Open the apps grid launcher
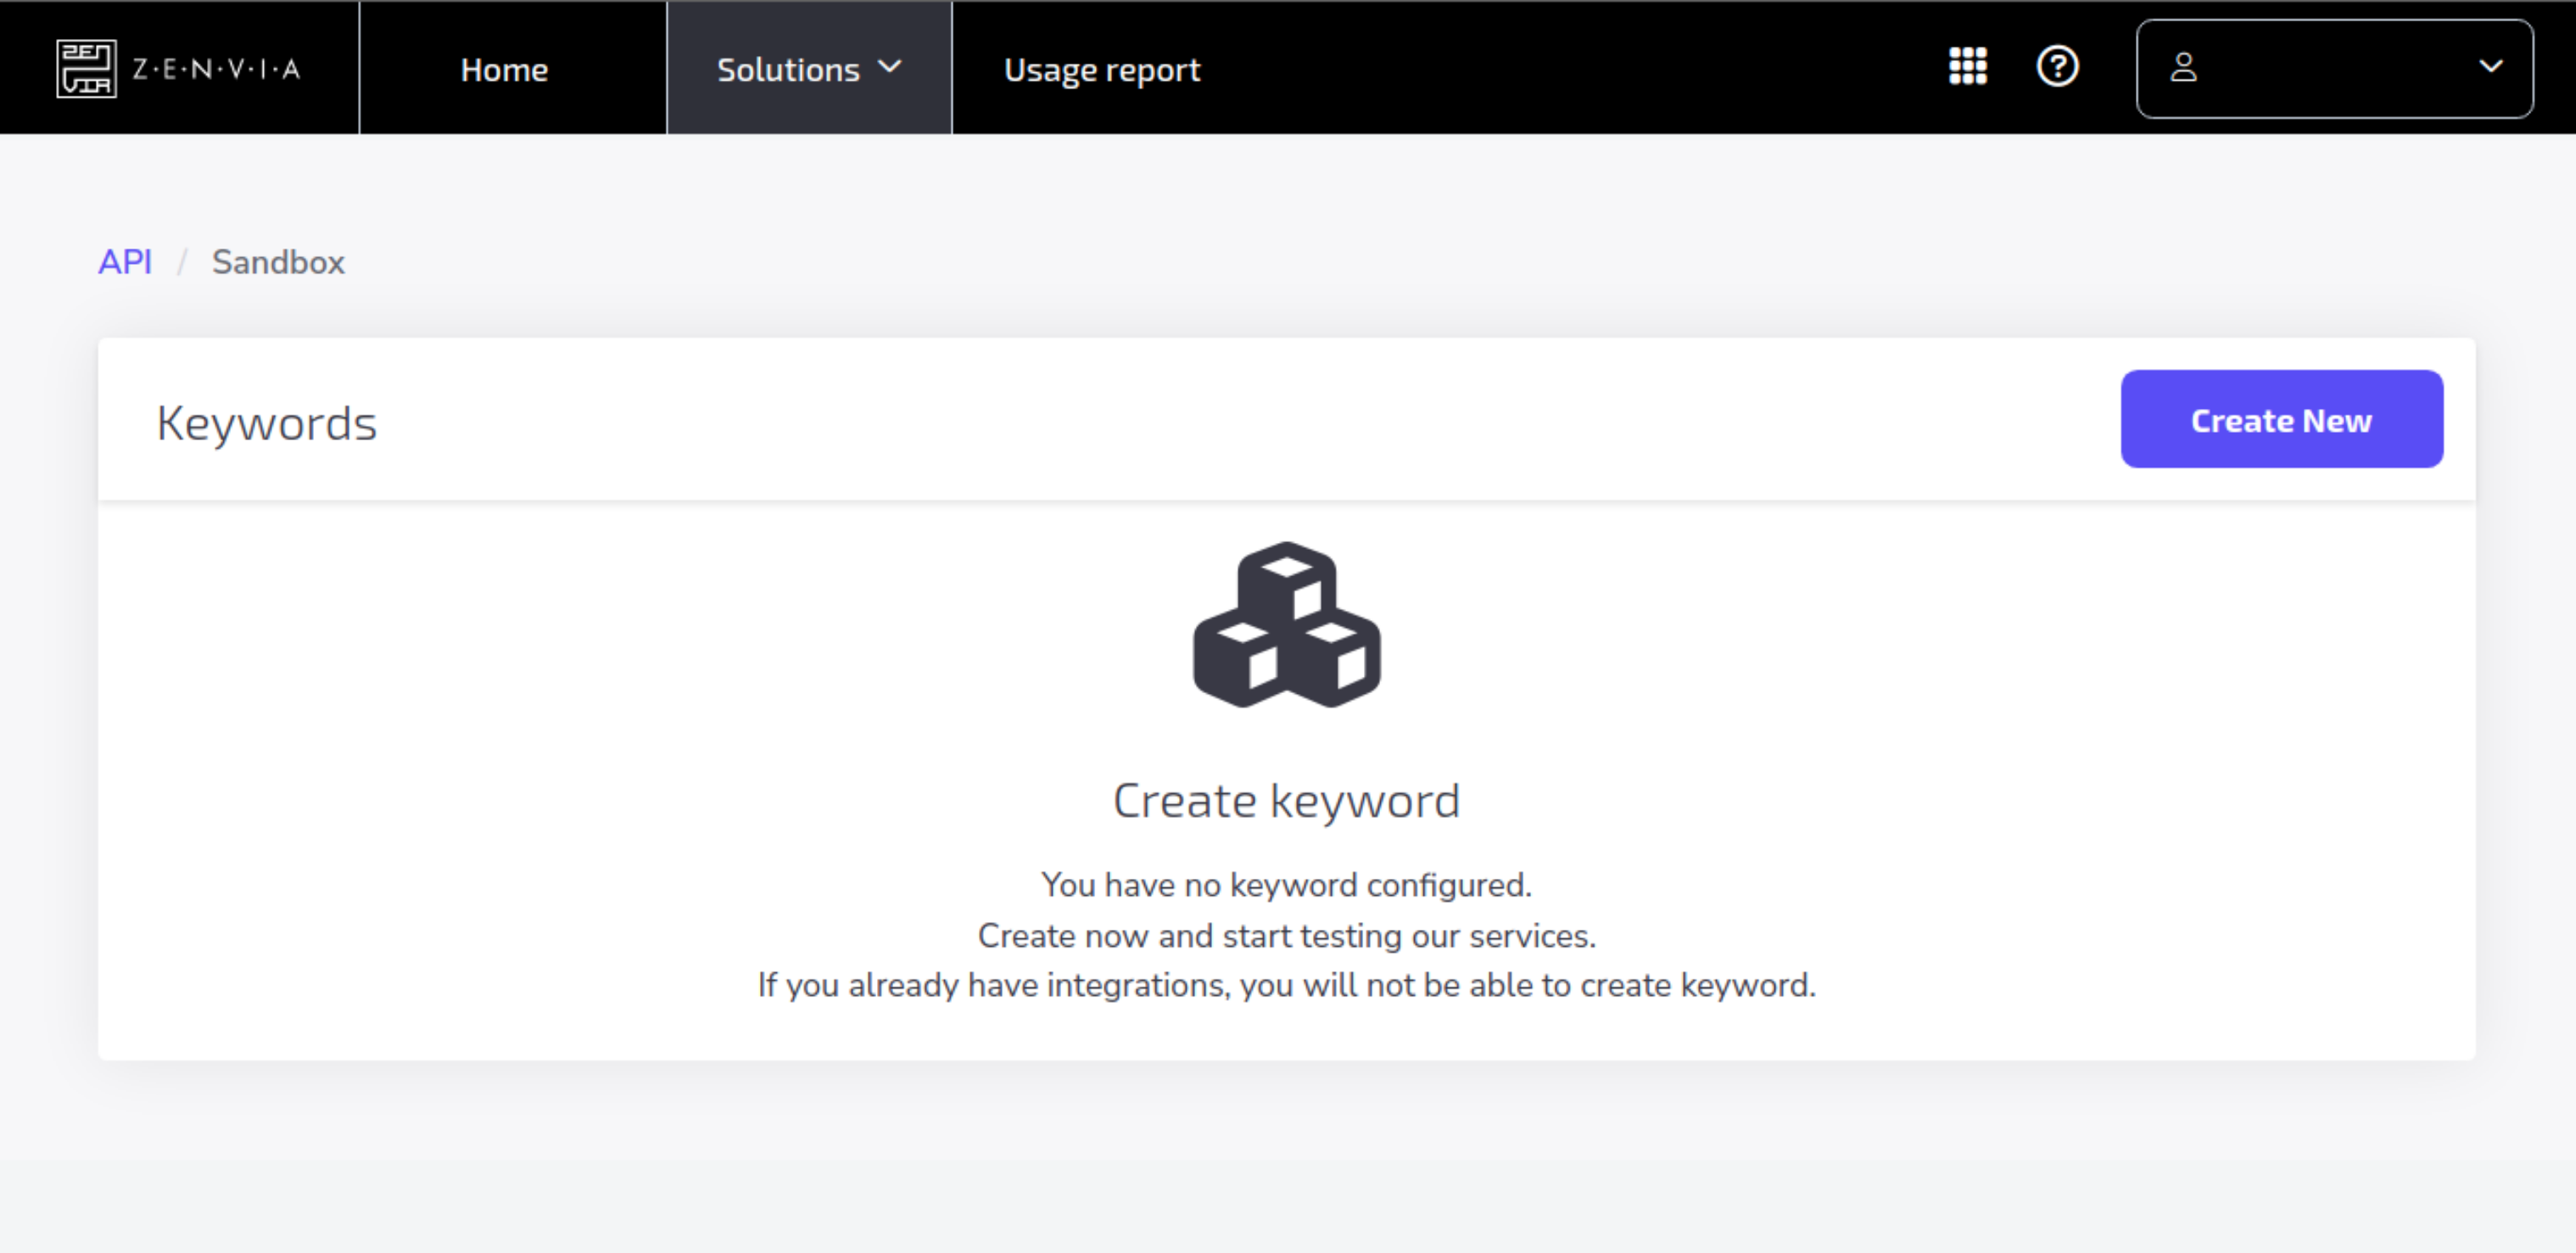 [x=1967, y=67]
